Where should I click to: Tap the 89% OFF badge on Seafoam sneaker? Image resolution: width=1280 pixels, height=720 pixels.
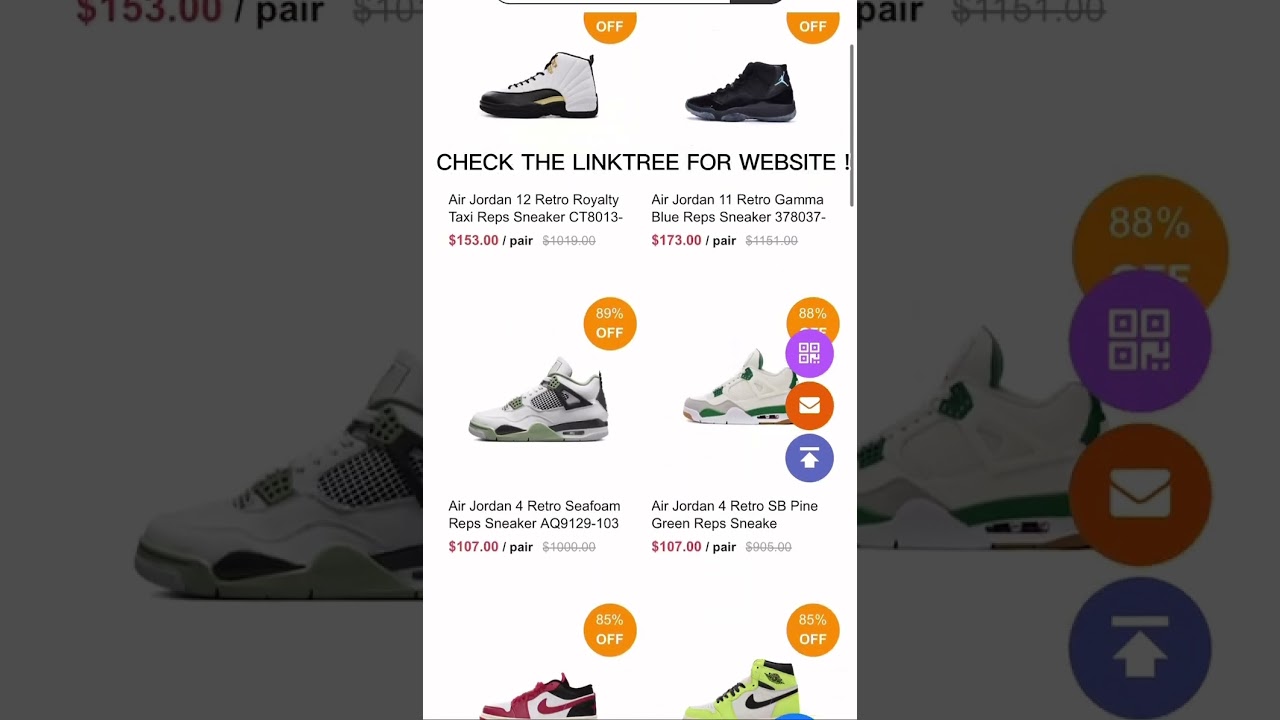point(610,323)
